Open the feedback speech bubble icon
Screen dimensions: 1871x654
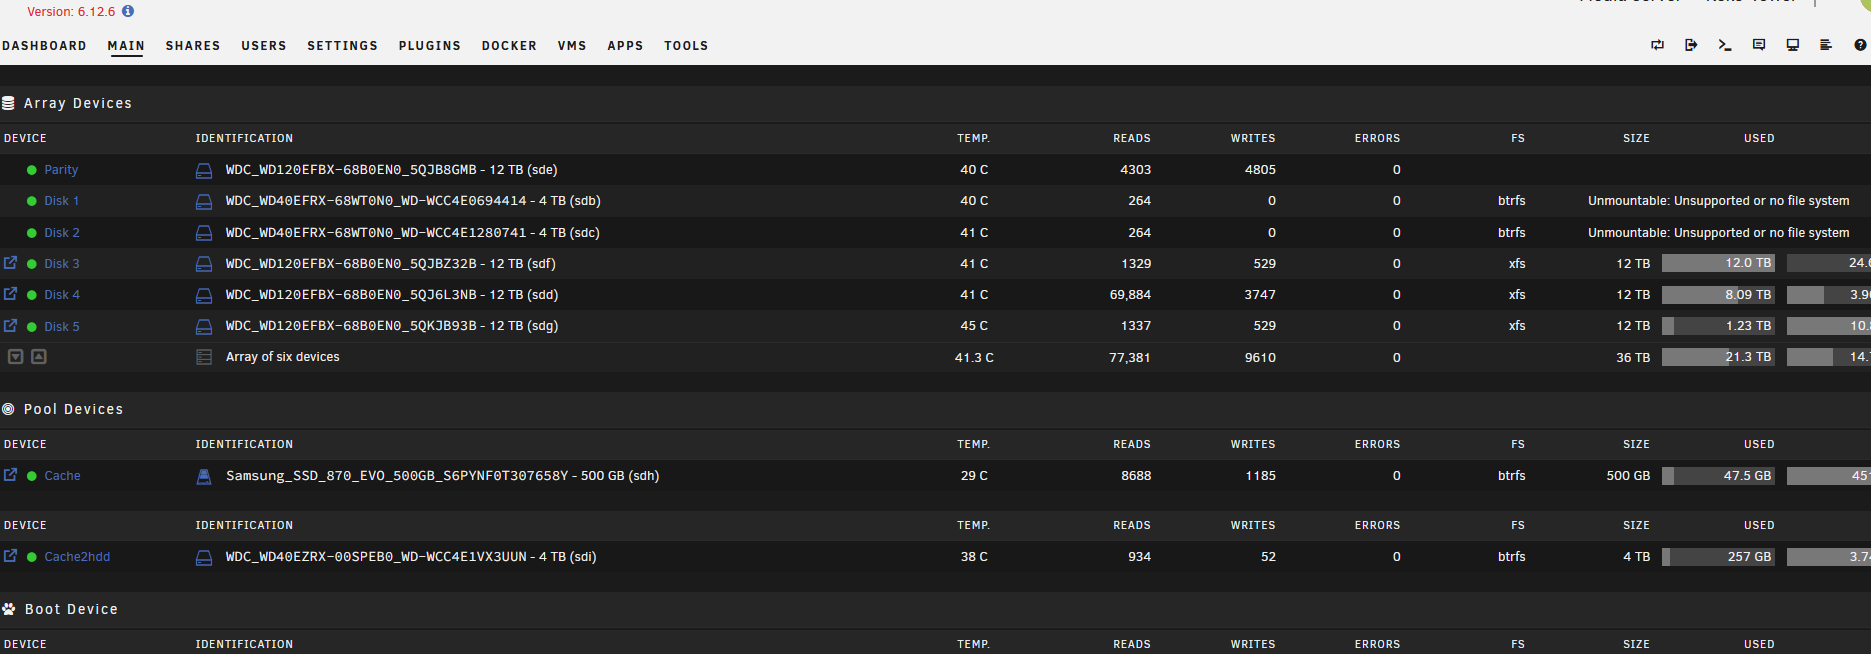coord(1759,45)
